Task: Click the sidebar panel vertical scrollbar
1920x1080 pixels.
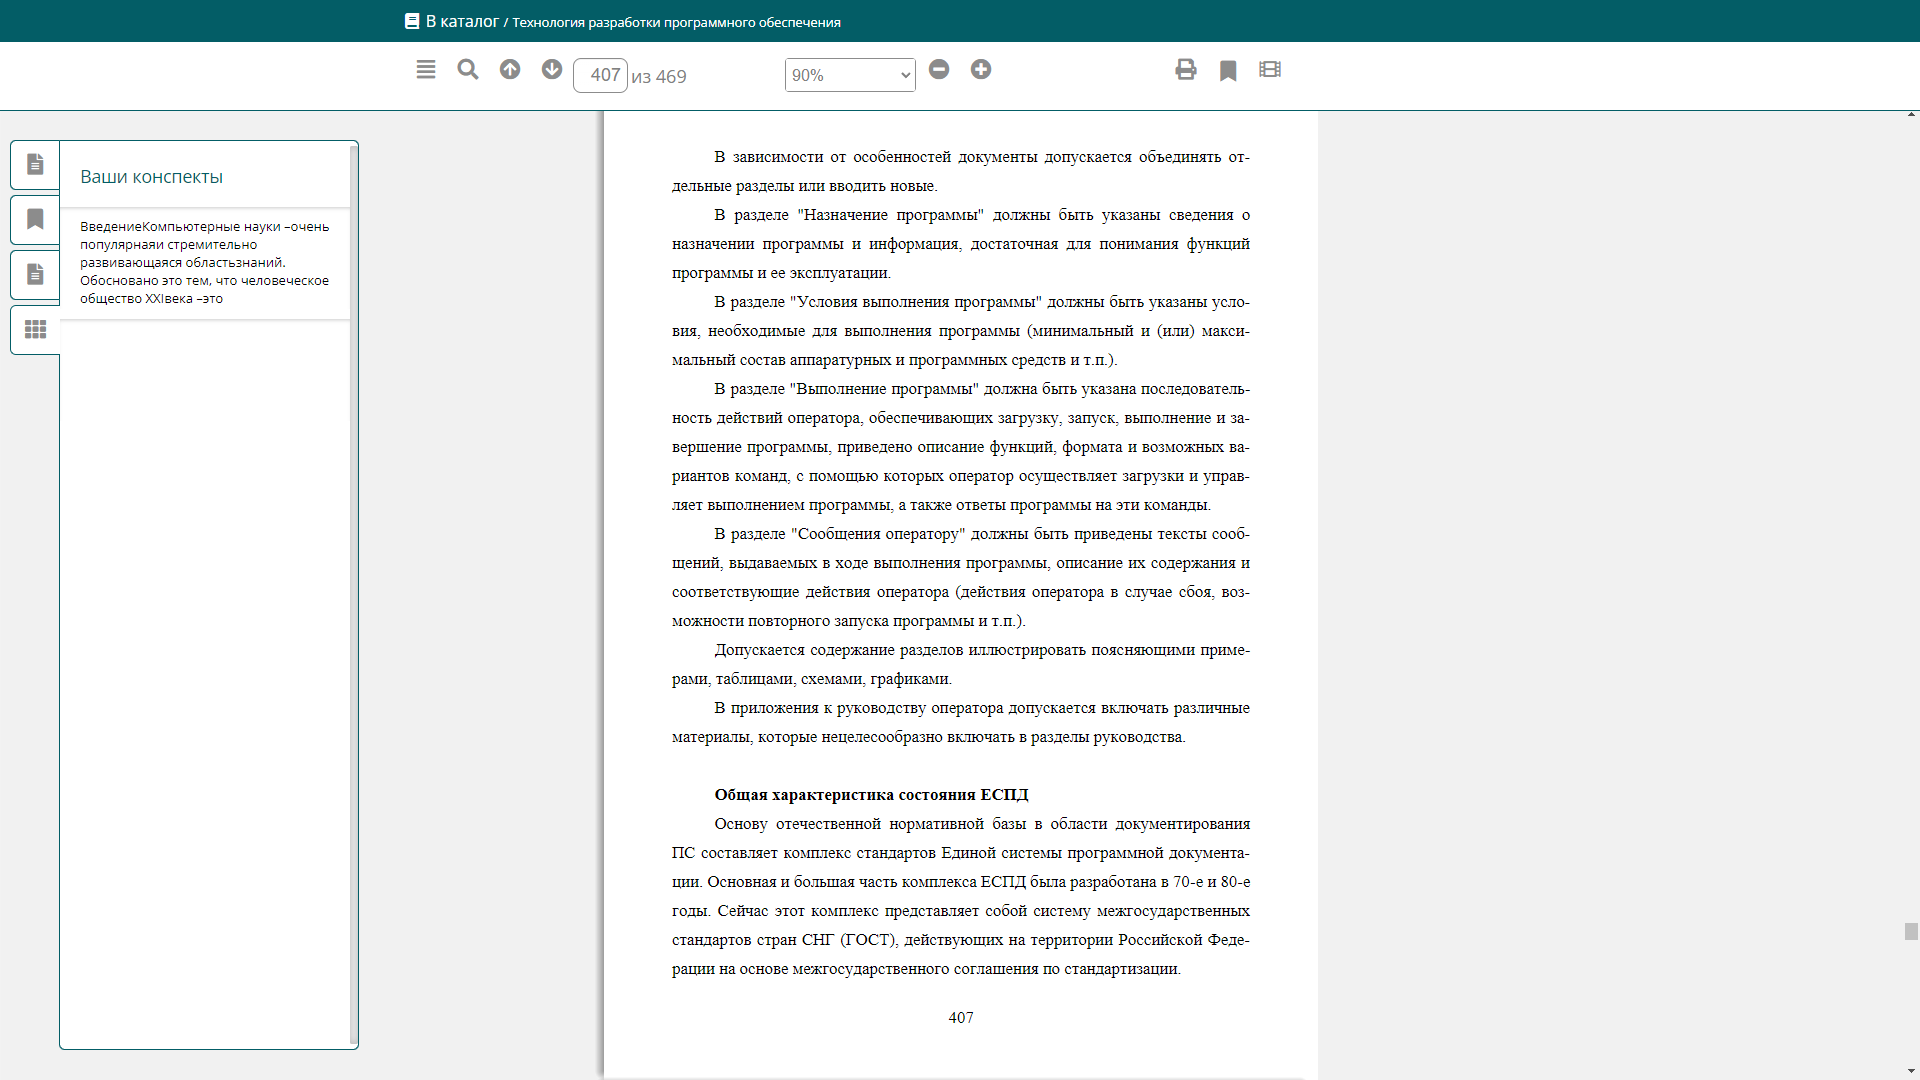Action: click(354, 595)
